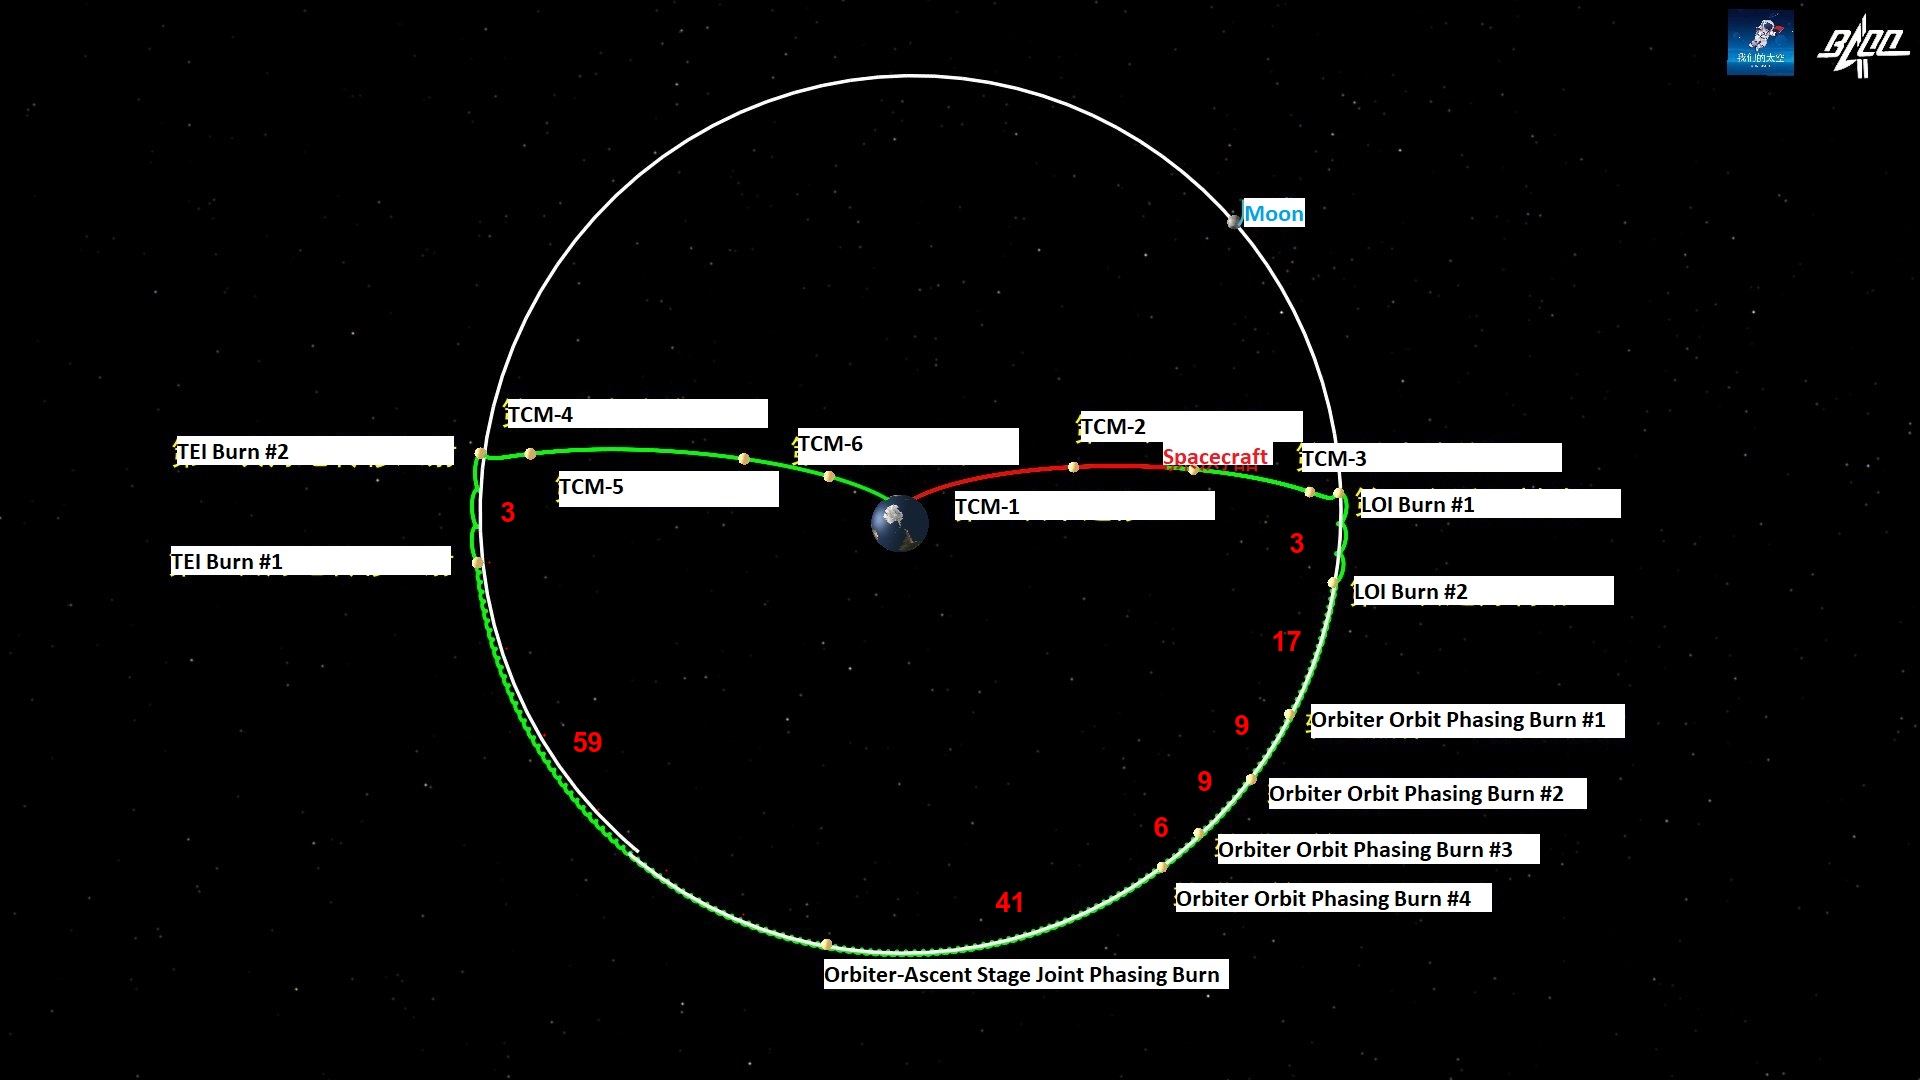Click the LOI Burn #1 label
This screenshot has height=1080, width=1920.
click(1489, 504)
